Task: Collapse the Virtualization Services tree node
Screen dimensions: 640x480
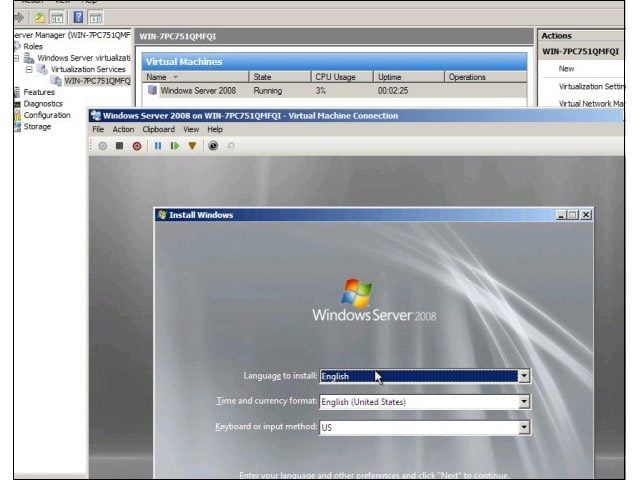Action: click(x=29, y=69)
